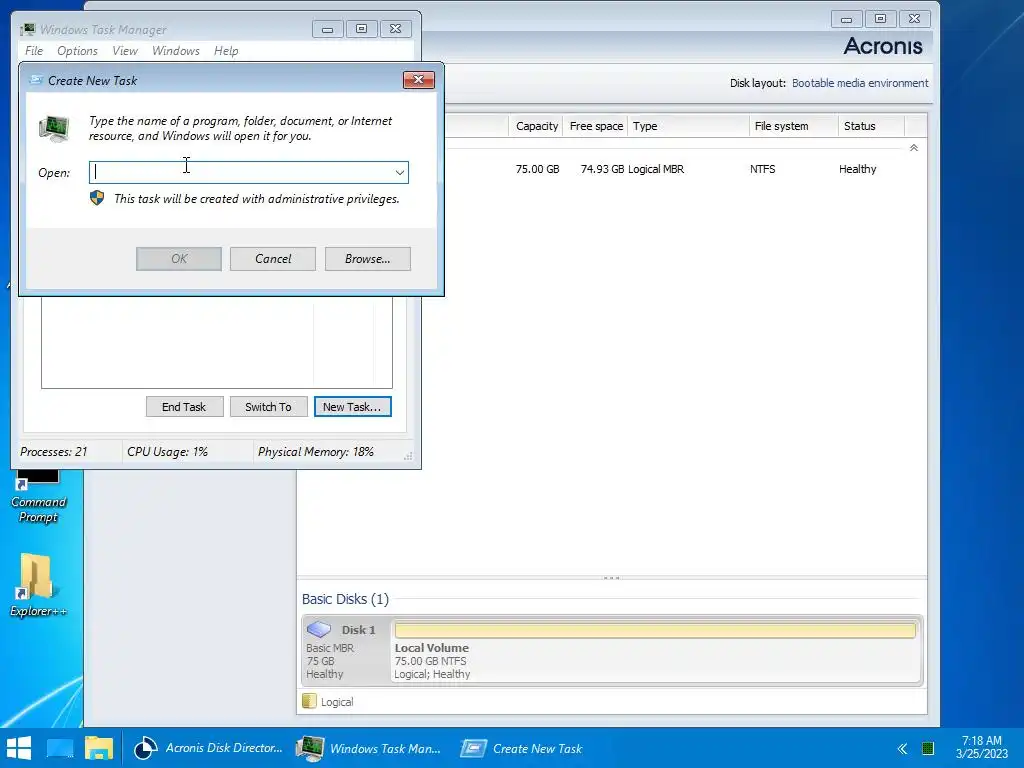The height and width of the screenshot is (768, 1024).
Task: Expand the Open combo box dropdown
Action: point(399,172)
